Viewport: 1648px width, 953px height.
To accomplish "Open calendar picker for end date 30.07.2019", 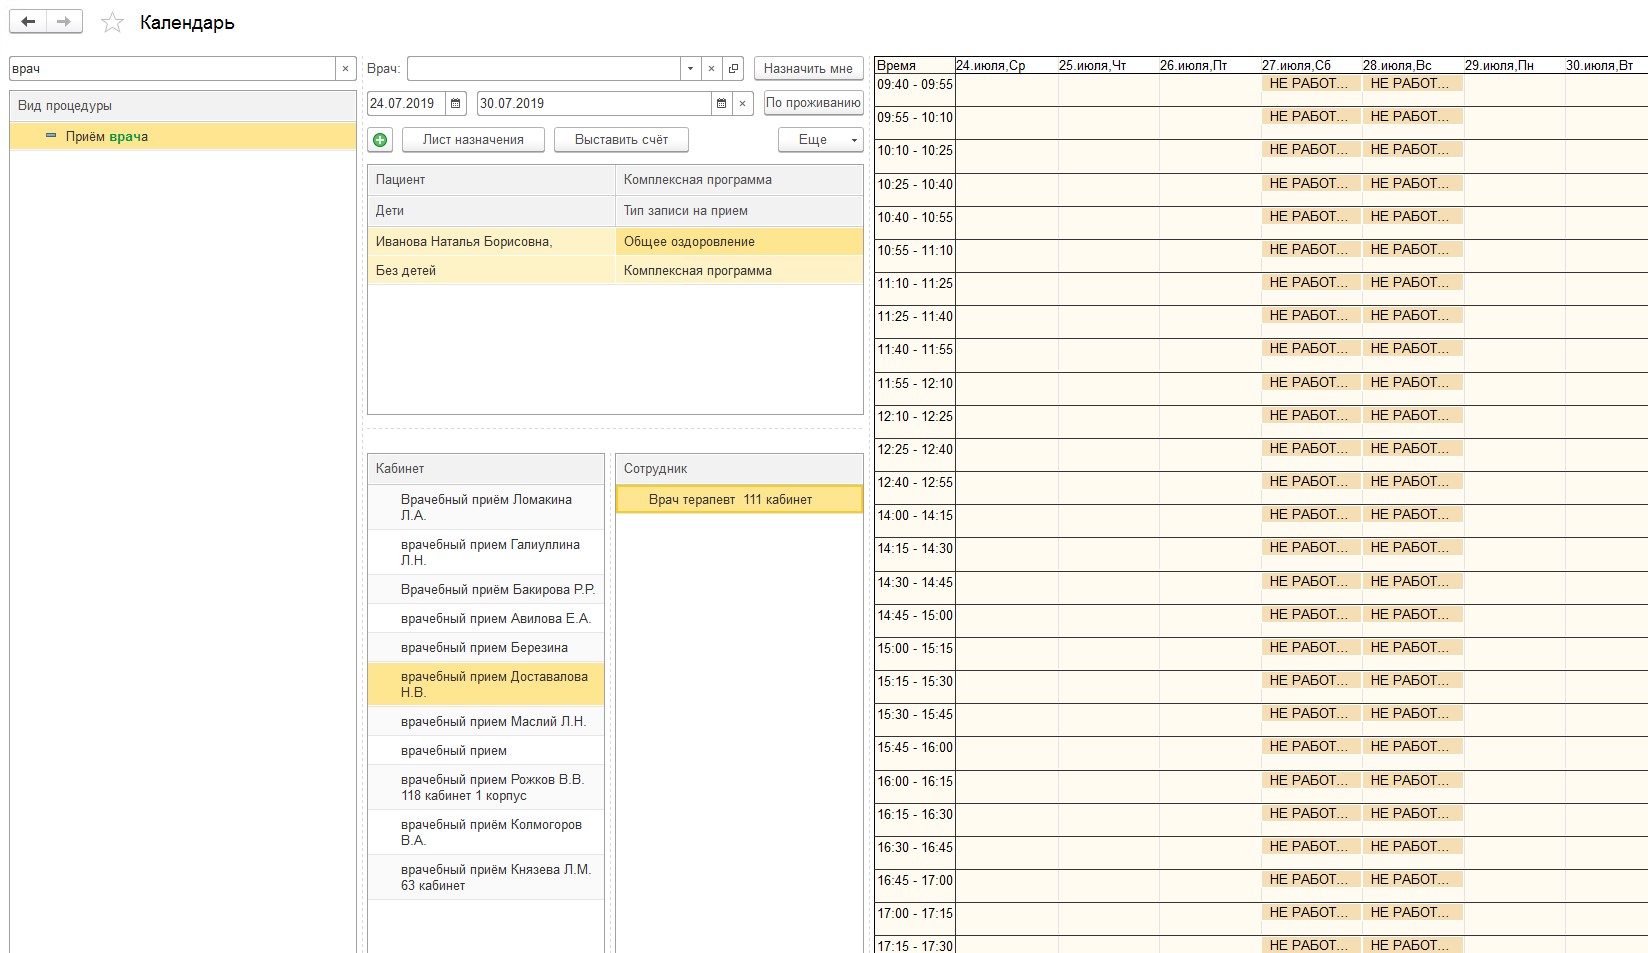I will tap(722, 103).
